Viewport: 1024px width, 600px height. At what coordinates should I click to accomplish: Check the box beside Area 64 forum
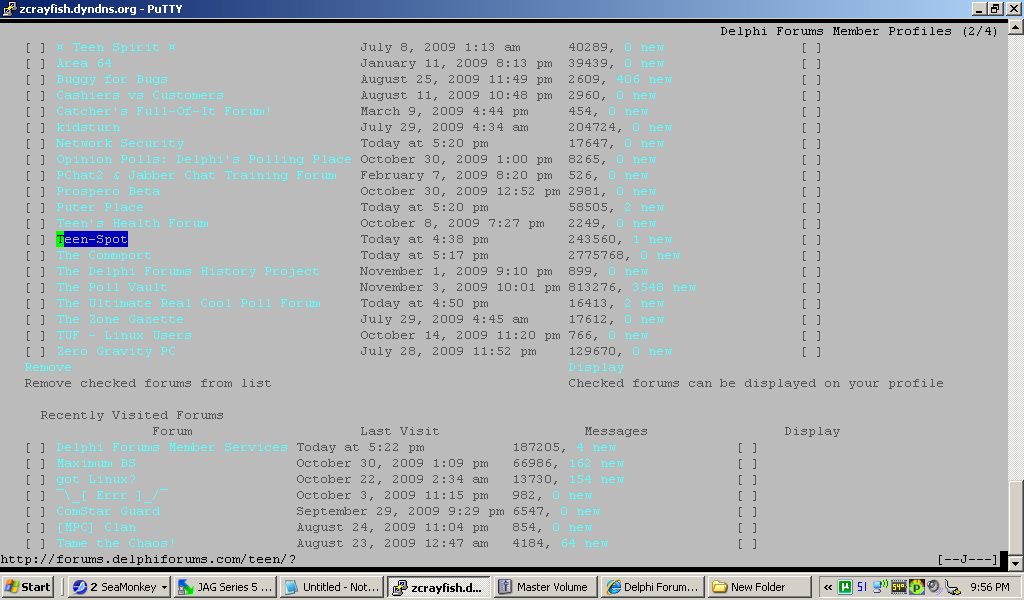tap(35, 64)
